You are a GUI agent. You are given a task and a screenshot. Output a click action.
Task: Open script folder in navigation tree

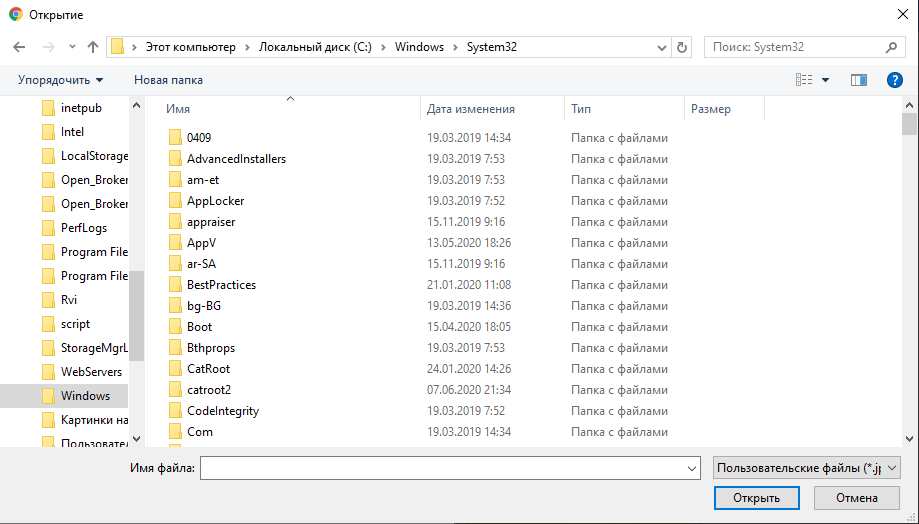coord(75,324)
